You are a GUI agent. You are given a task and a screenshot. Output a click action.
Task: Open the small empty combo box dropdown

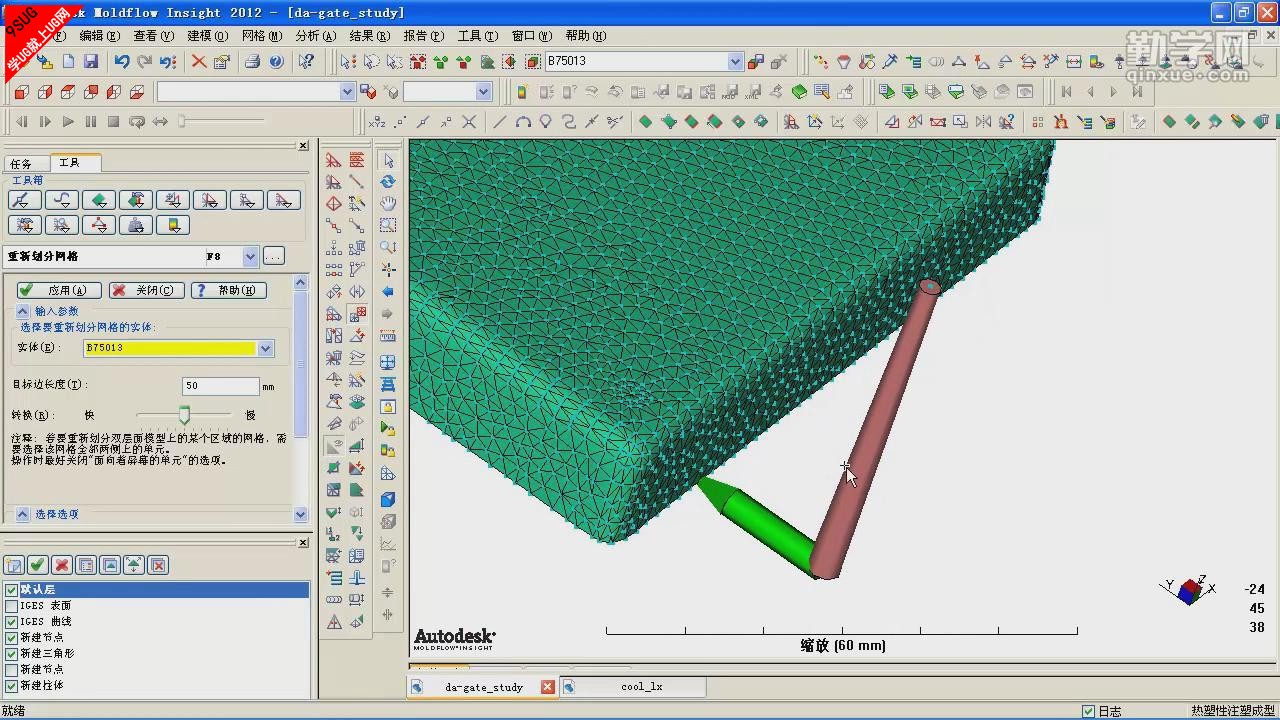click(x=484, y=92)
